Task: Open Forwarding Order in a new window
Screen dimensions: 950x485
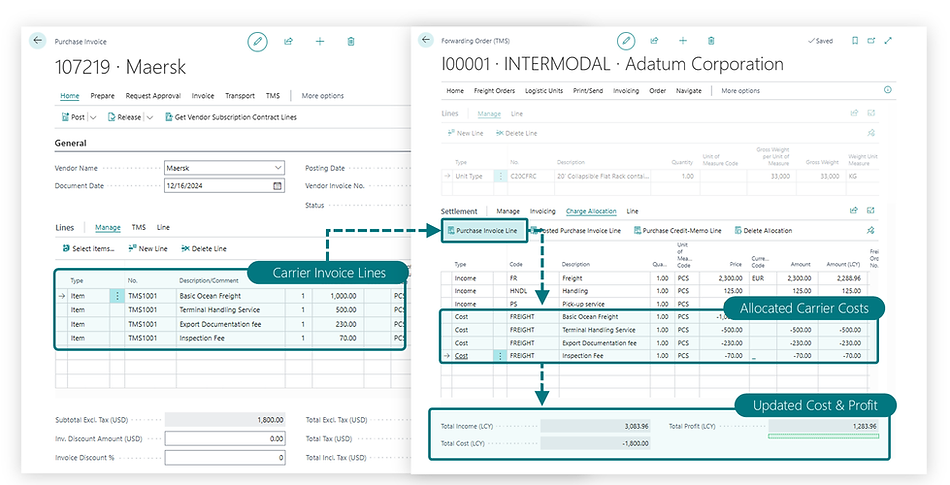Action: pos(871,41)
